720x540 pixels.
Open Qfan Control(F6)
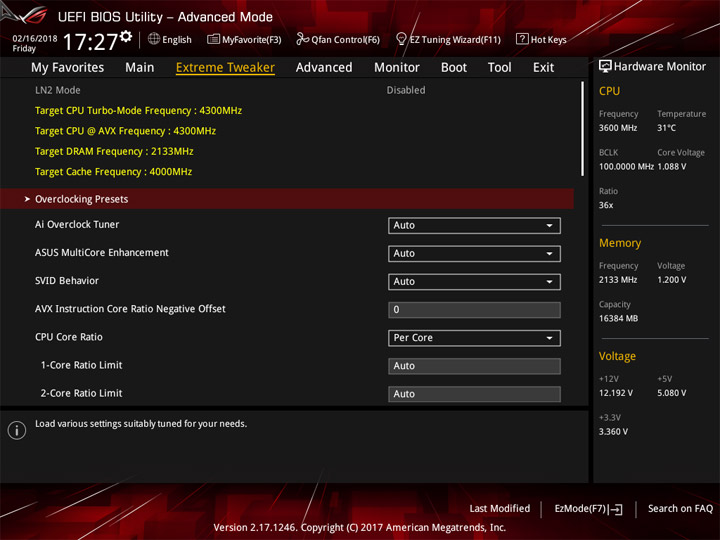[338, 39]
